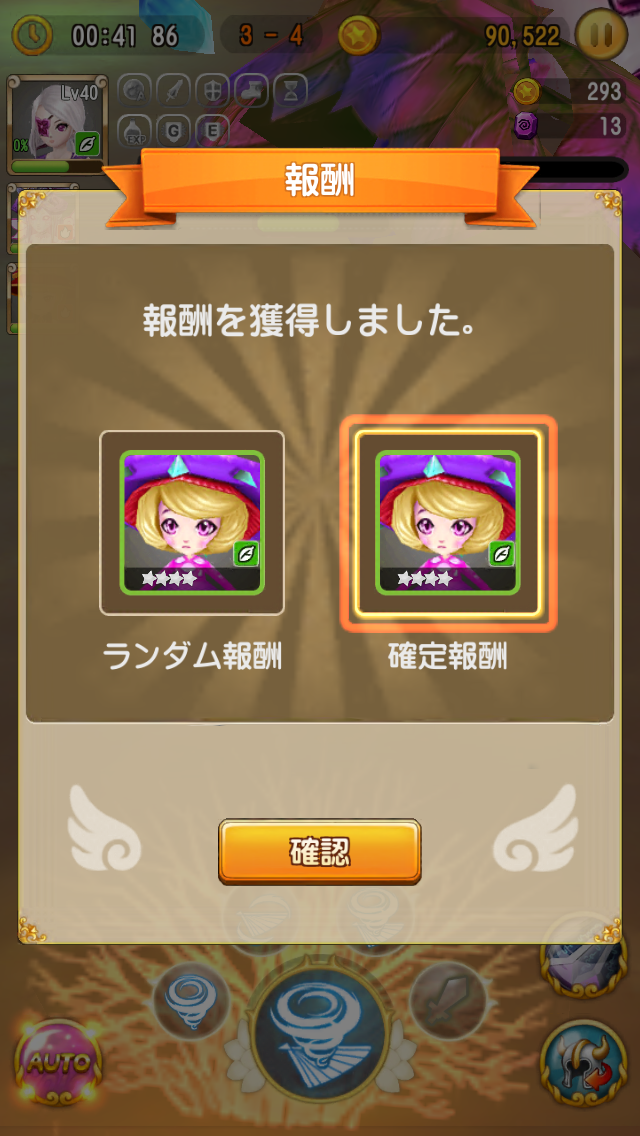Select the 確定報酬 highlighted character card
The width and height of the screenshot is (640, 1136).
(448, 522)
